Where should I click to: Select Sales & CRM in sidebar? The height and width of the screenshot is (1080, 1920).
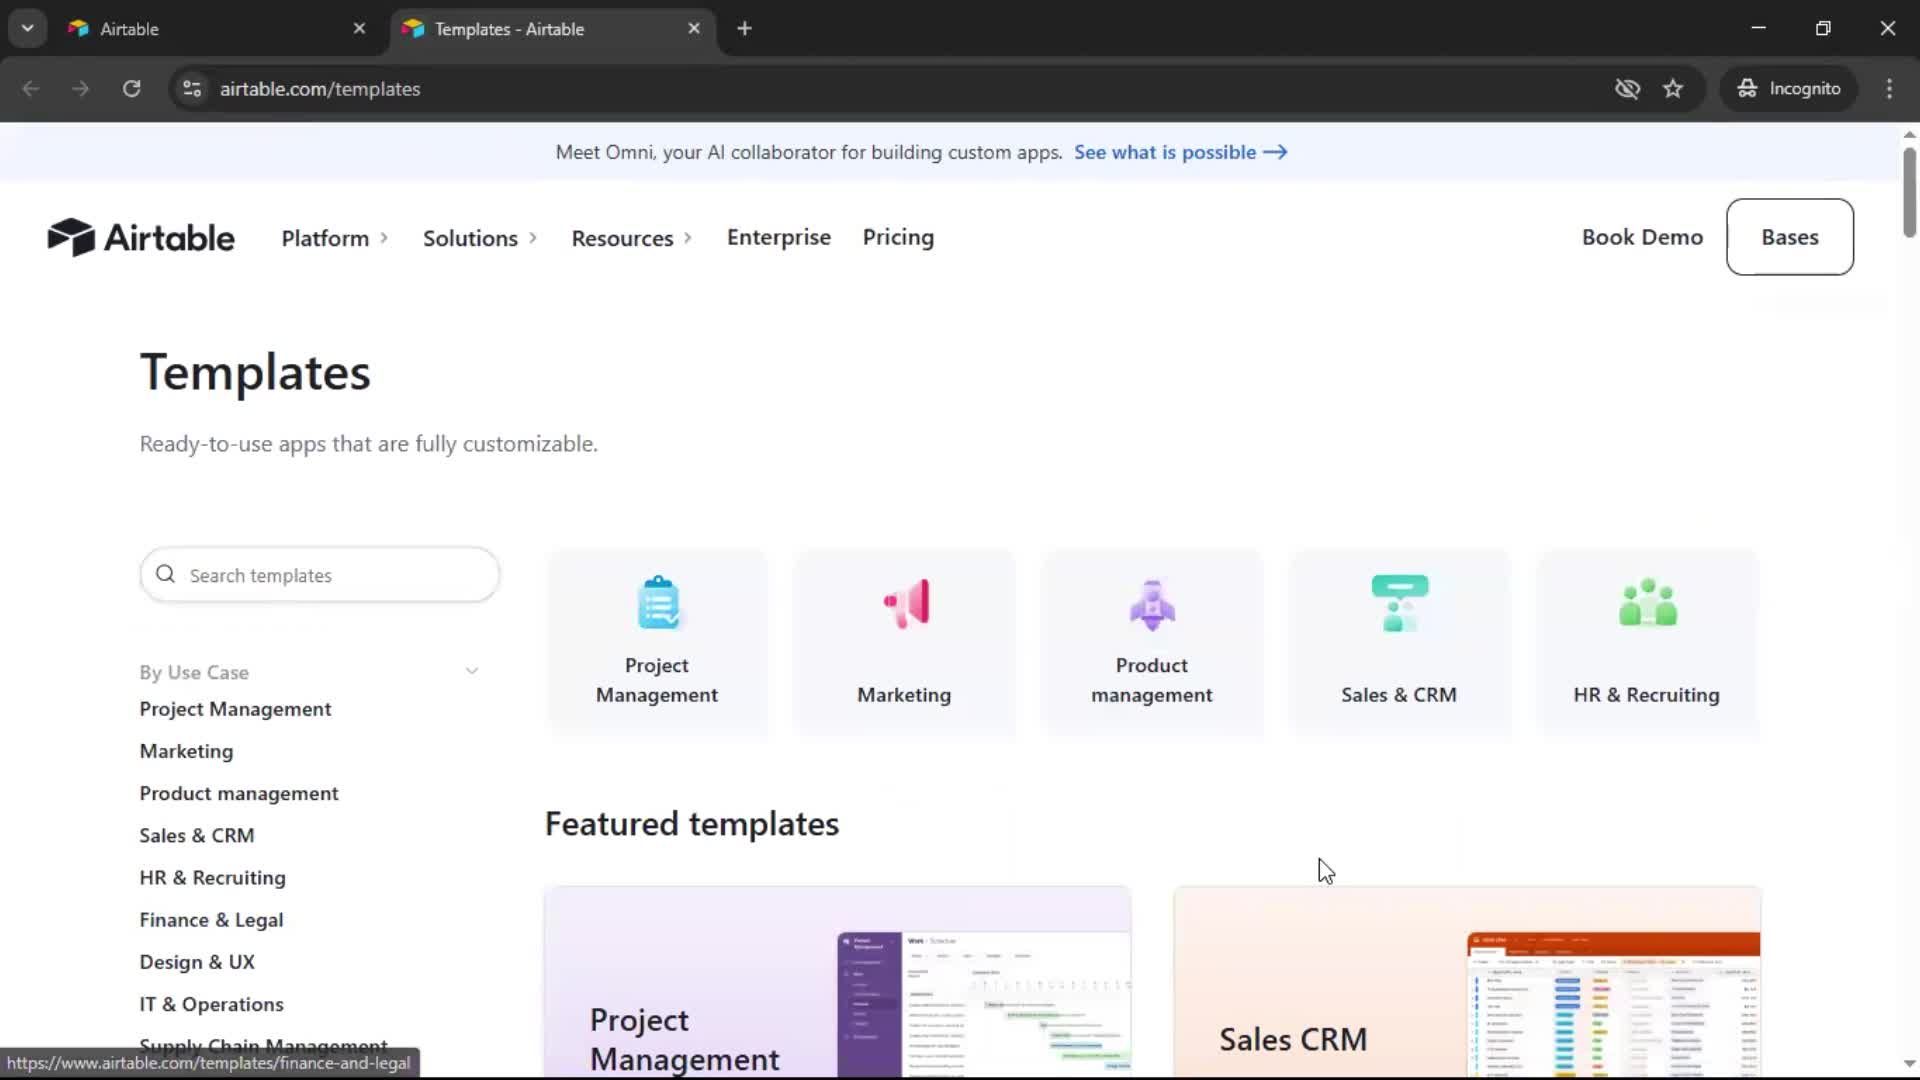click(197, 835)
